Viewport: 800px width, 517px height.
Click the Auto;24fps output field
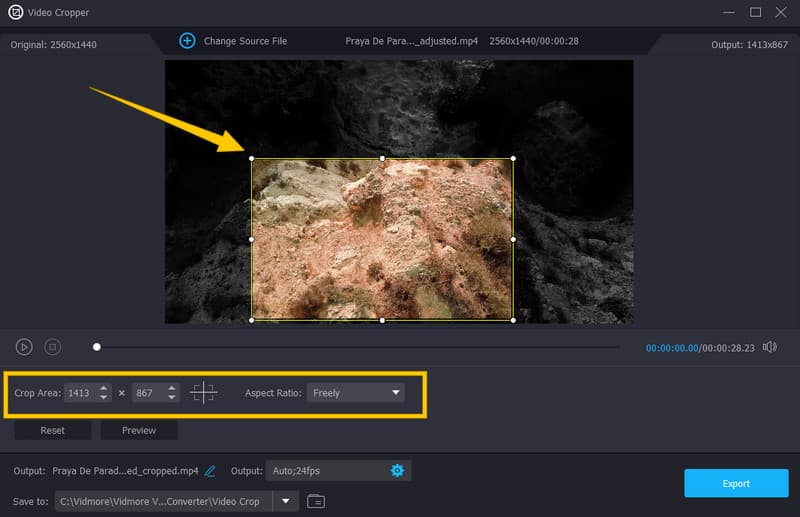coord(325,471)
